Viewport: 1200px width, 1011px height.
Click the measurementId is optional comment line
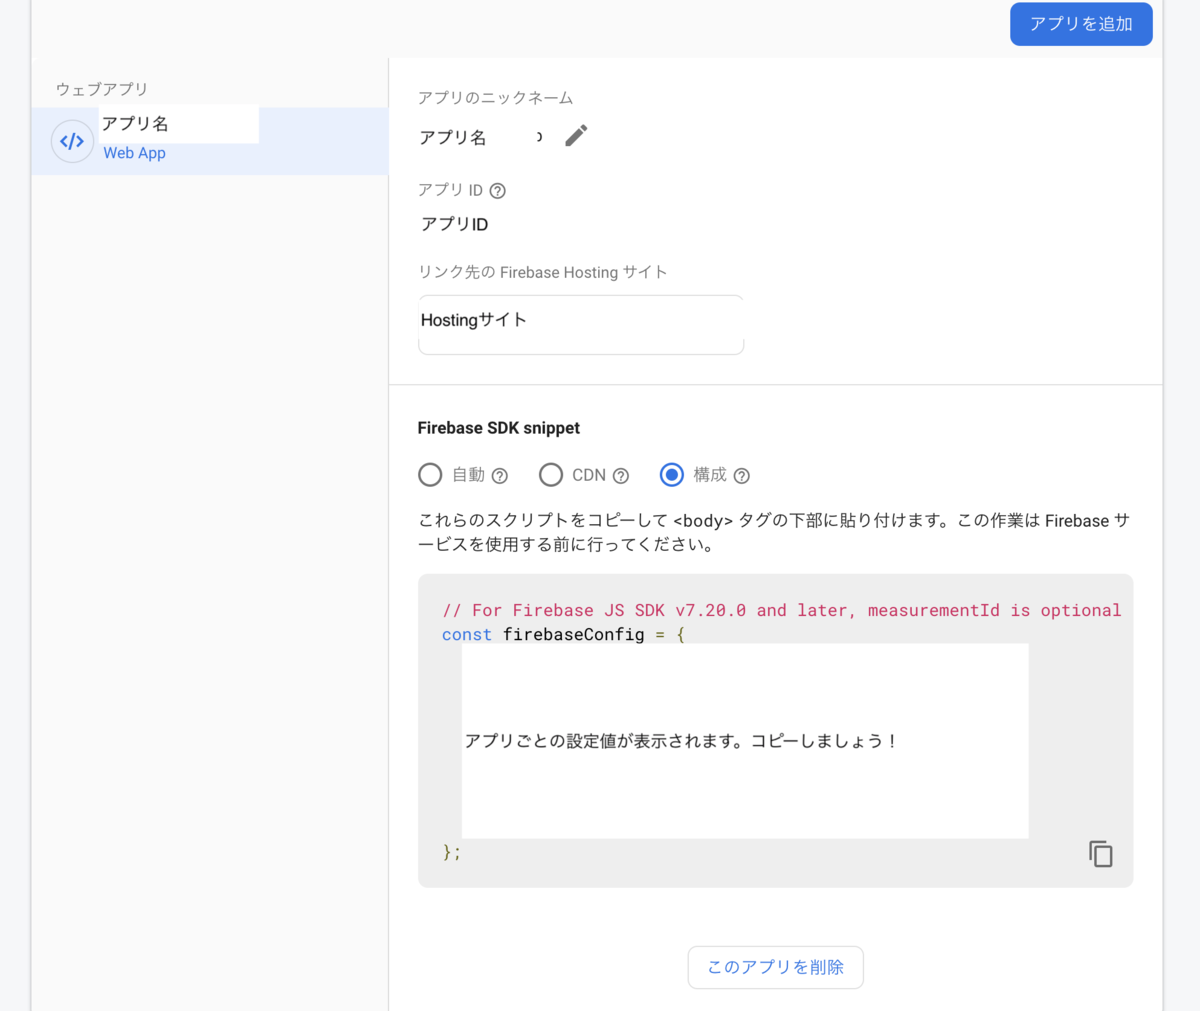(x=782, y=610)
